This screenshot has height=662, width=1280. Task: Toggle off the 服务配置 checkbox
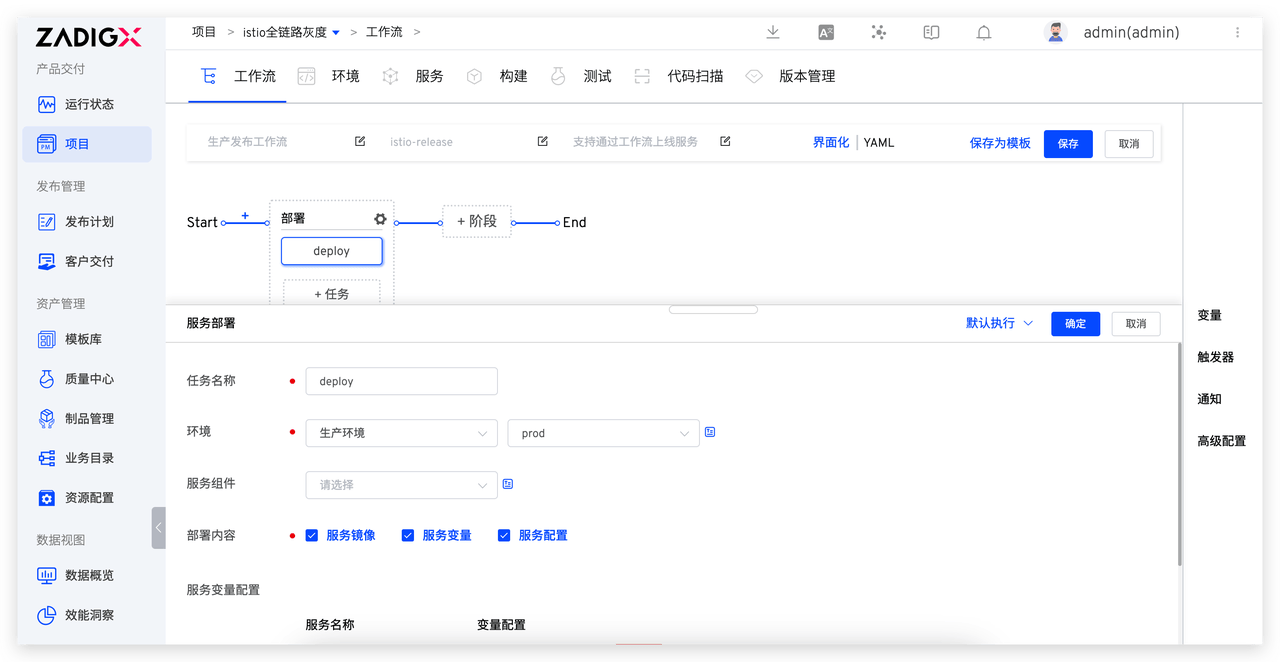(x=503, y=535)
